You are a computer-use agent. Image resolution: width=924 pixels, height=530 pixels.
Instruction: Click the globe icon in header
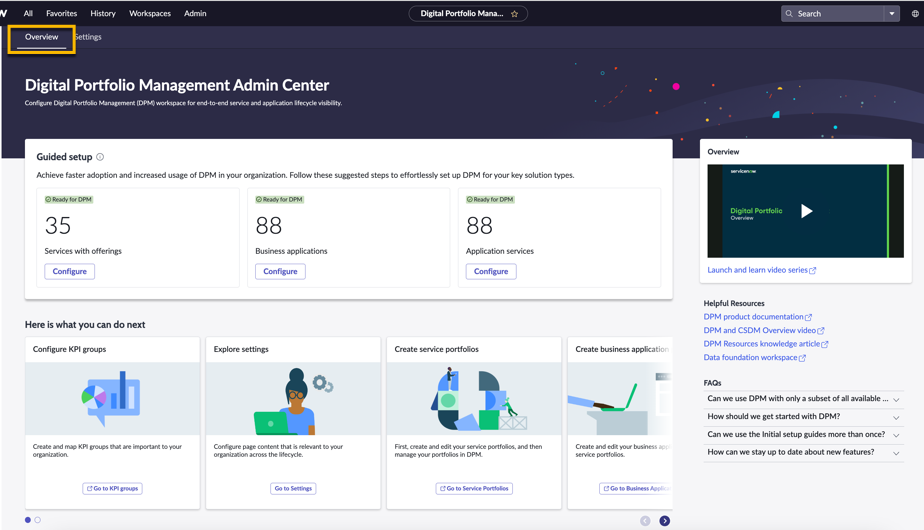pyautogui.click(x=915, y=14)
